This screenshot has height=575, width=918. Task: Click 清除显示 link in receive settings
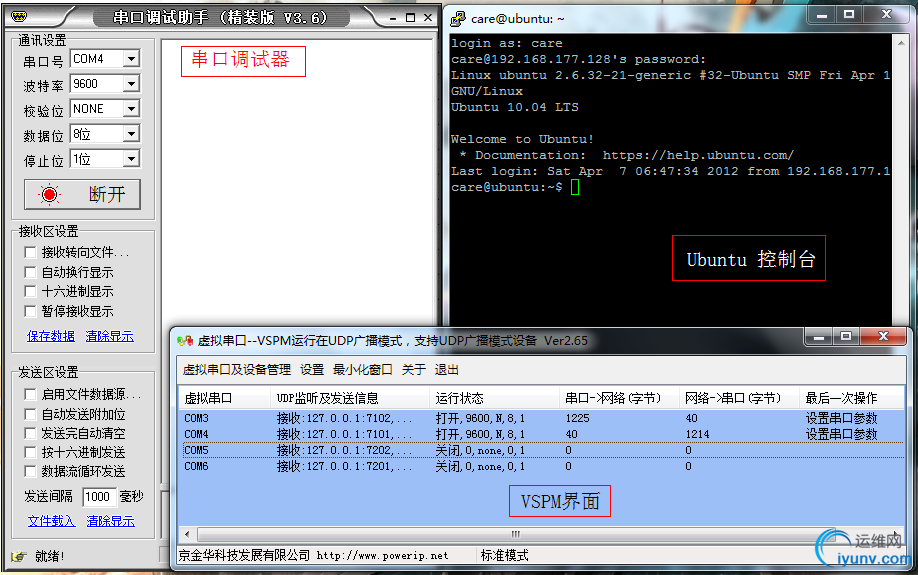tap(109, 336)
